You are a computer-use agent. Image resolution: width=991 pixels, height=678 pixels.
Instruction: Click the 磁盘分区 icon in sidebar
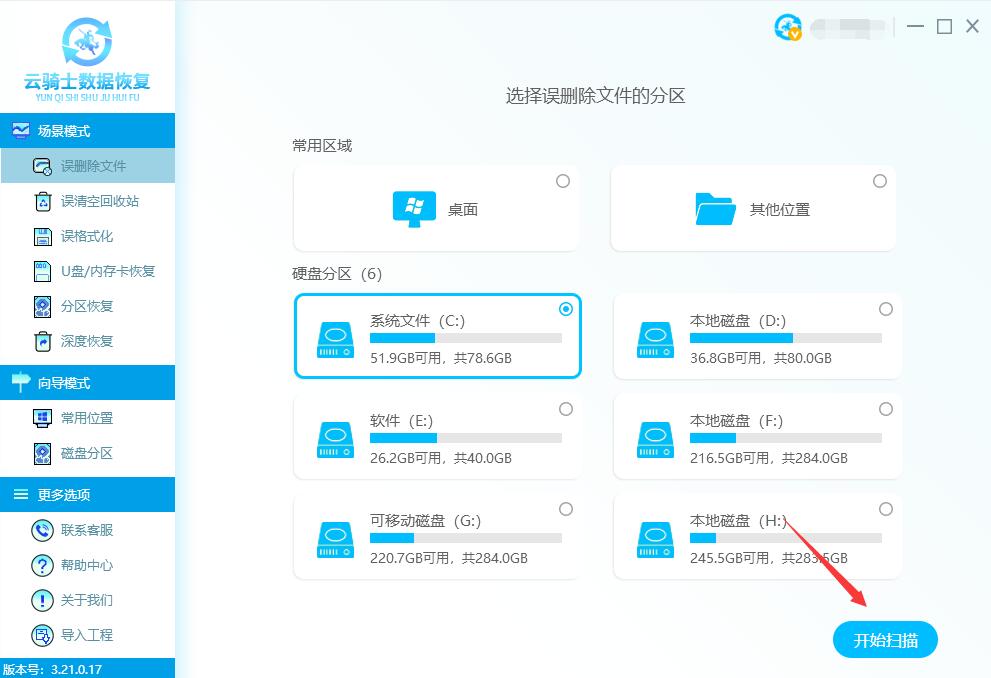coord(42,453)
